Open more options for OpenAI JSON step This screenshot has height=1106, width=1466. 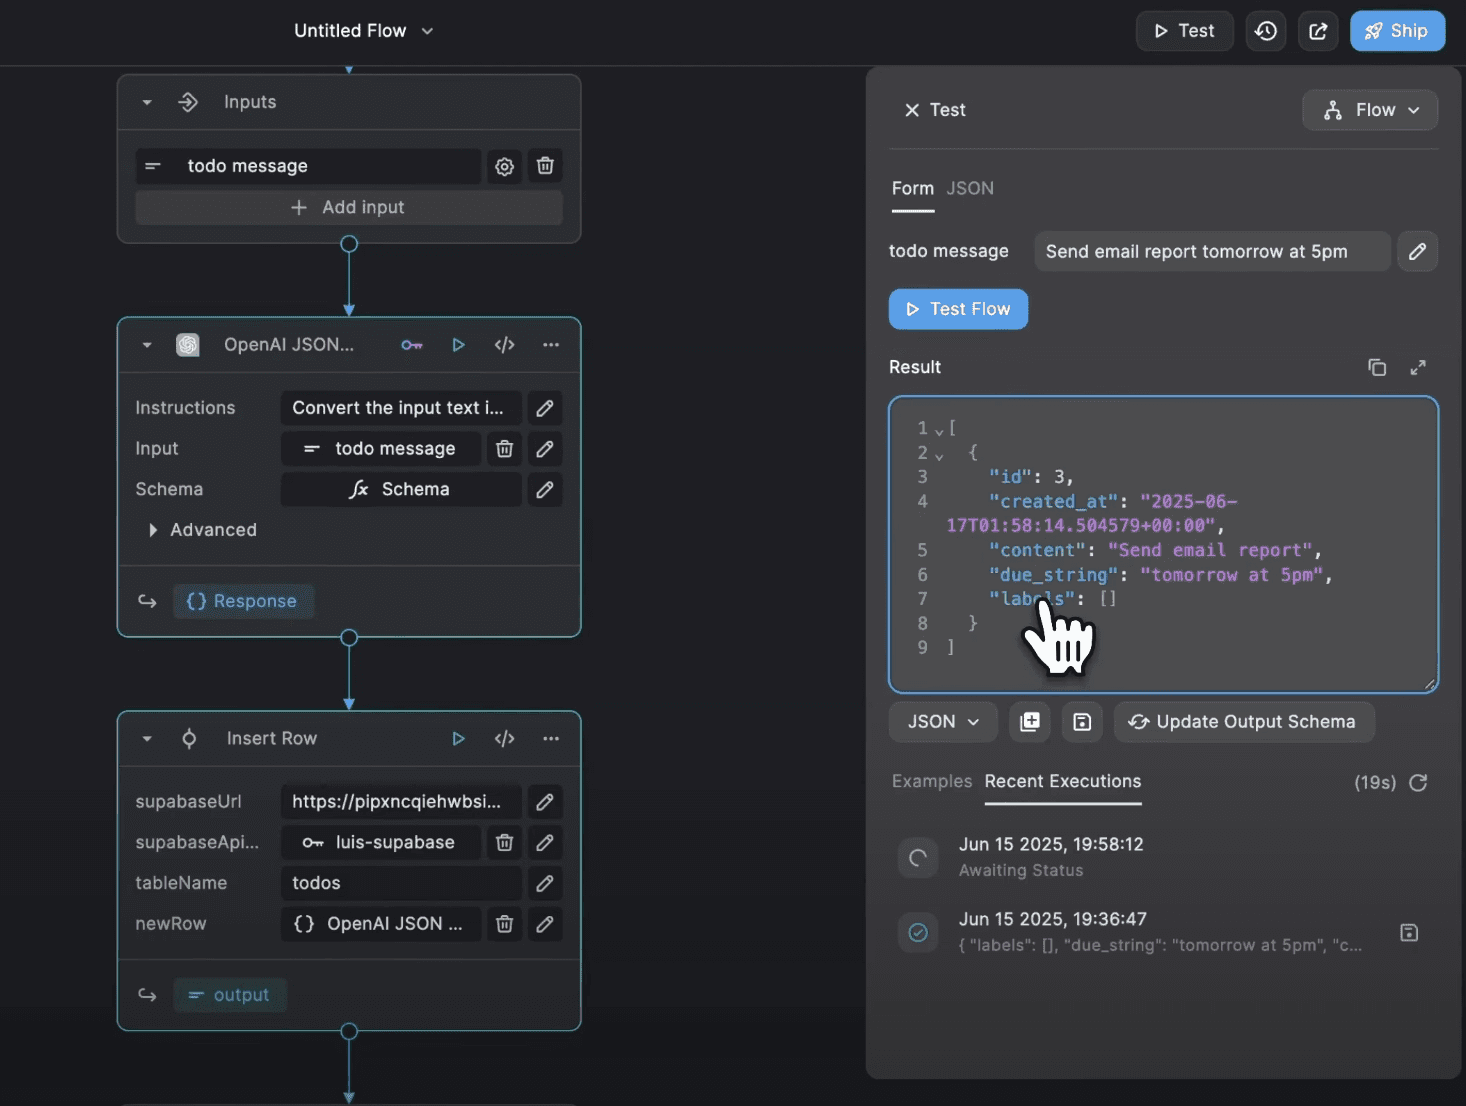click(x=551, y=345)
